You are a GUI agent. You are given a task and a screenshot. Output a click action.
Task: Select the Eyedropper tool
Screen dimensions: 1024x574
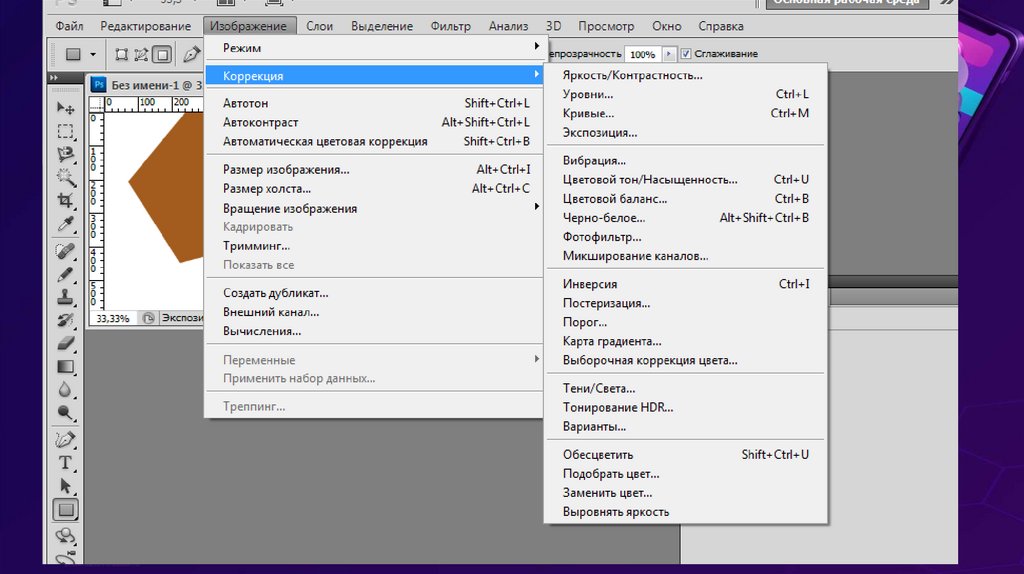(66, 224)
